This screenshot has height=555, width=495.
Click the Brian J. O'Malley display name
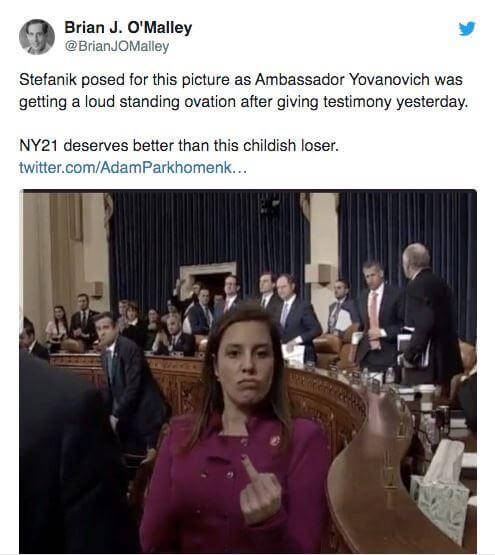pyautogui.click(x=128, y=27)
